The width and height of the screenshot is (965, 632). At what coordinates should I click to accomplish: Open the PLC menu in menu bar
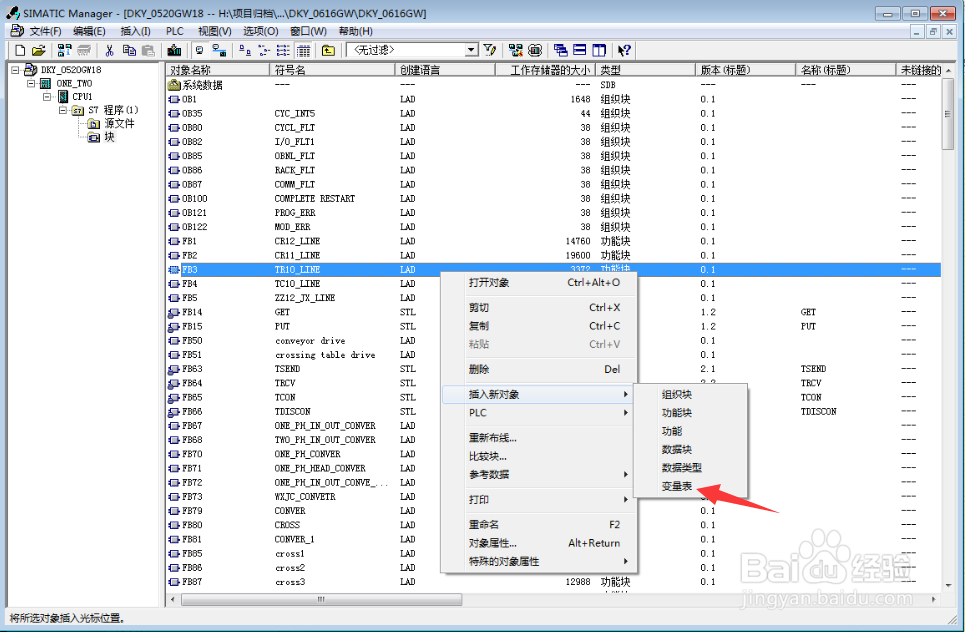pos(175,31)
